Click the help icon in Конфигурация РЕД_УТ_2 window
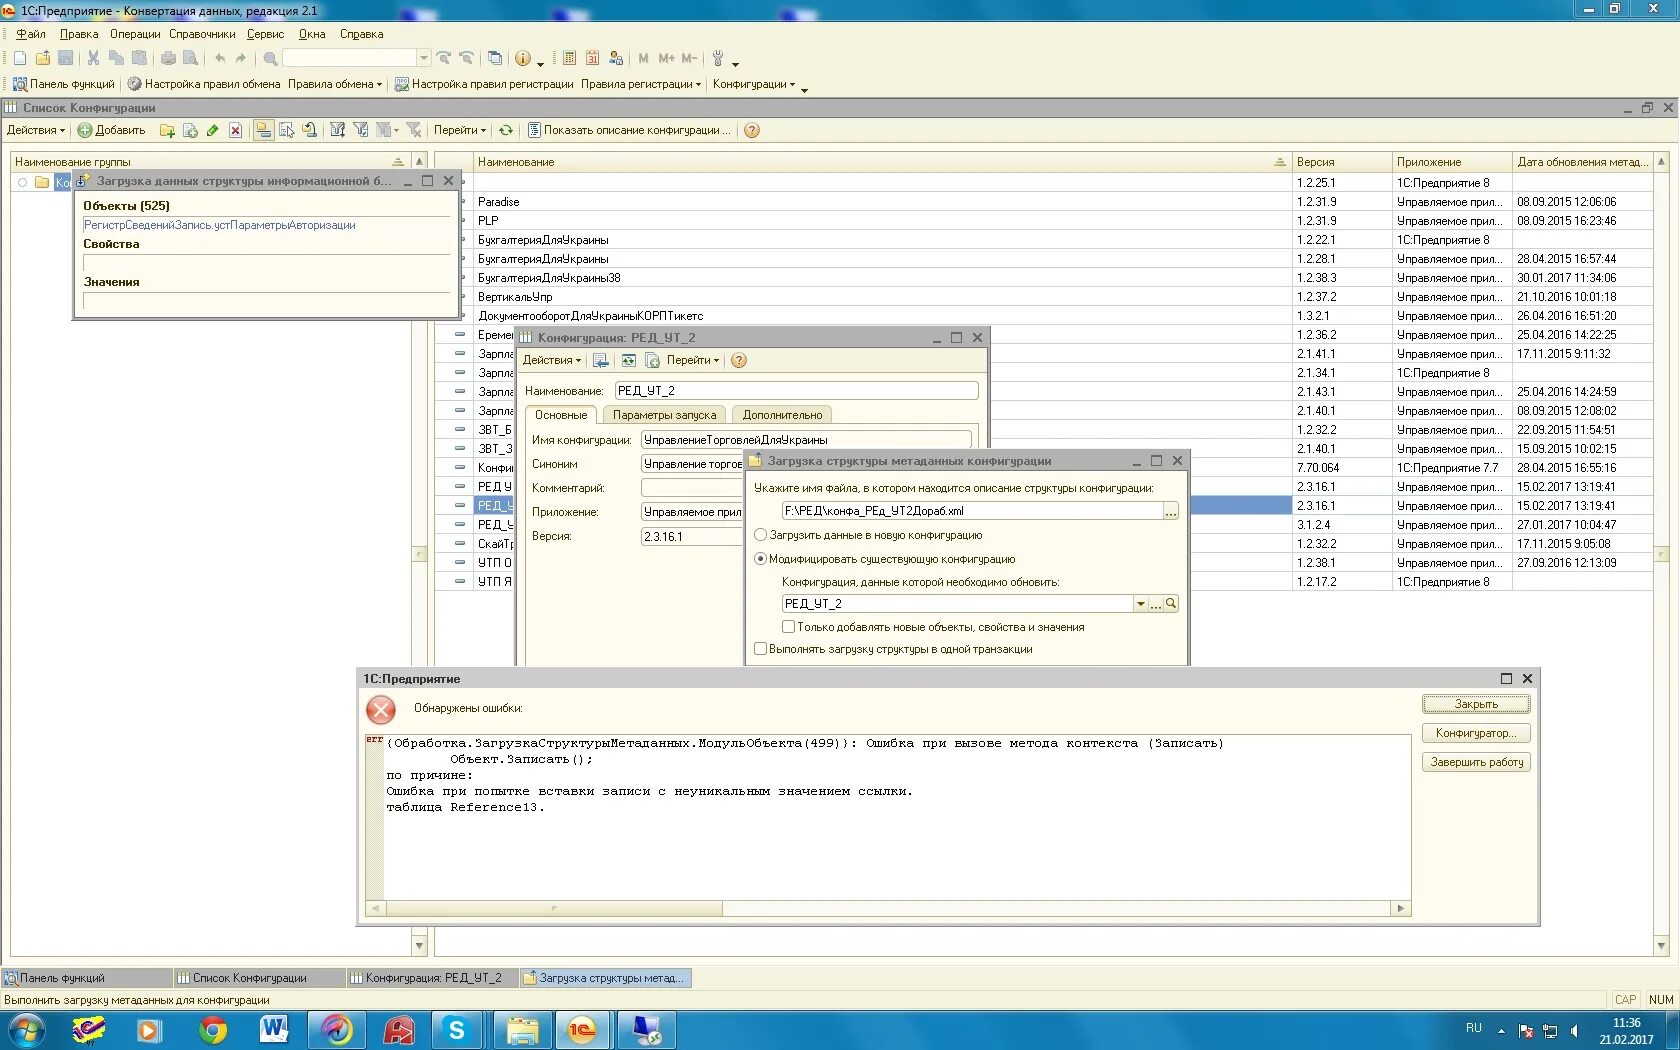Viewport: 1680px width, 1050px height. coord(739,360)
